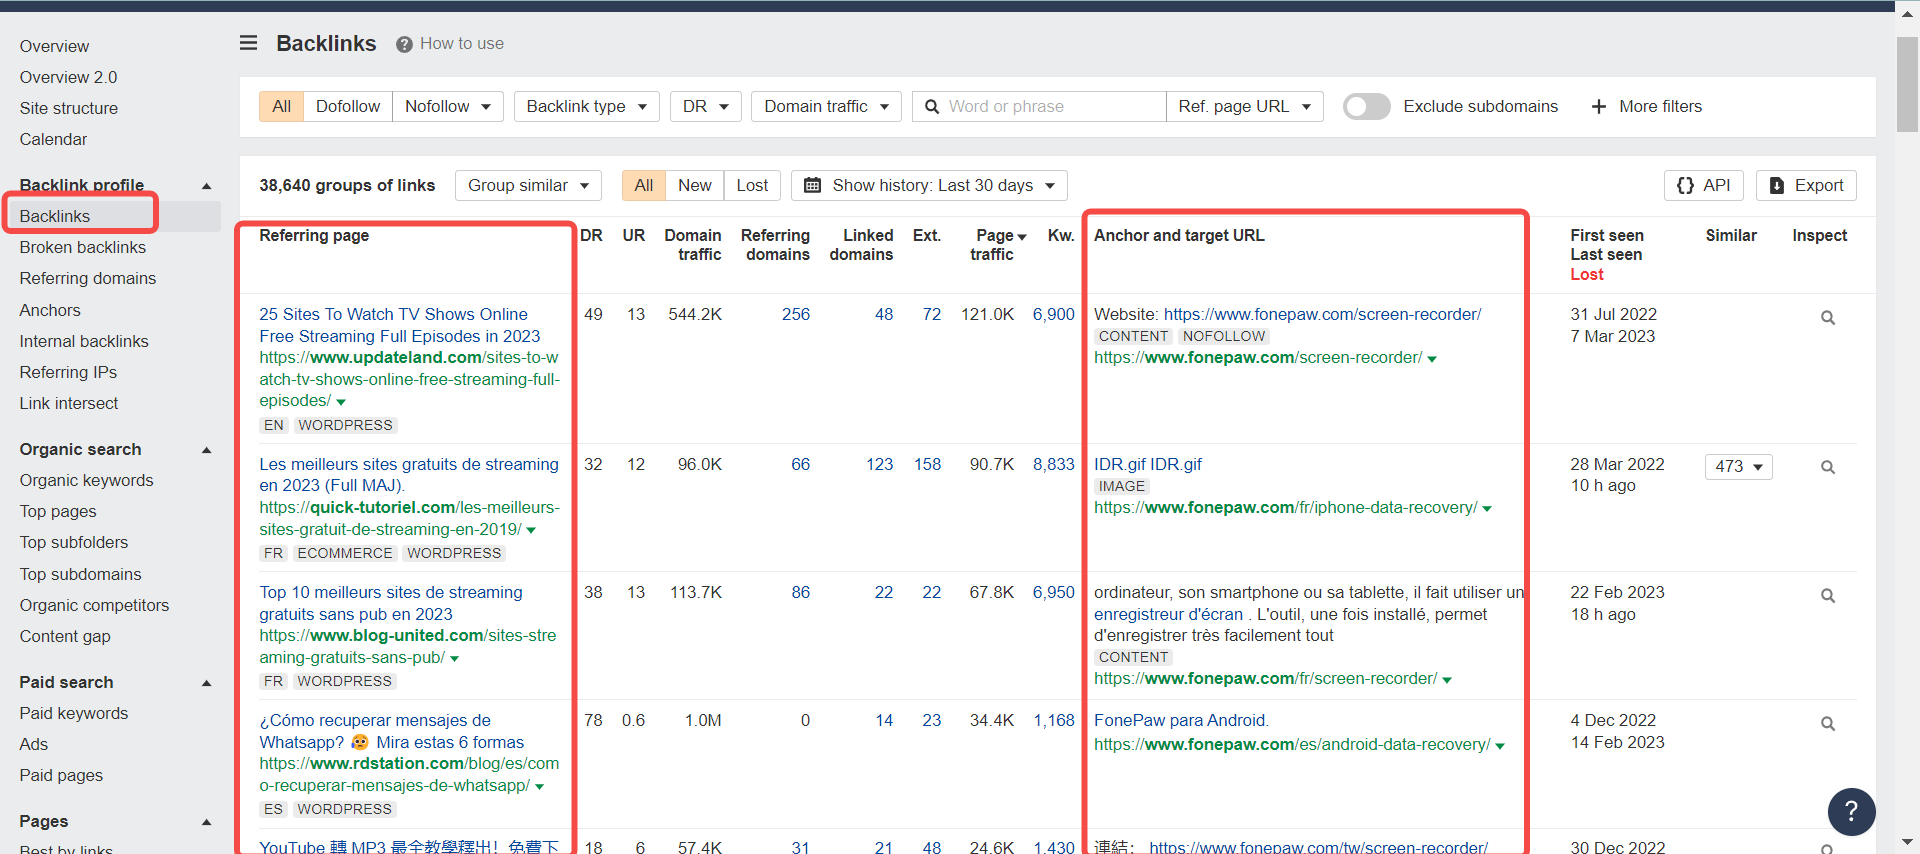The width and height of the screenshot is (1920, 854).
Task: Inspect the rdstation.com backlink row
Action: pos(1827,724)
